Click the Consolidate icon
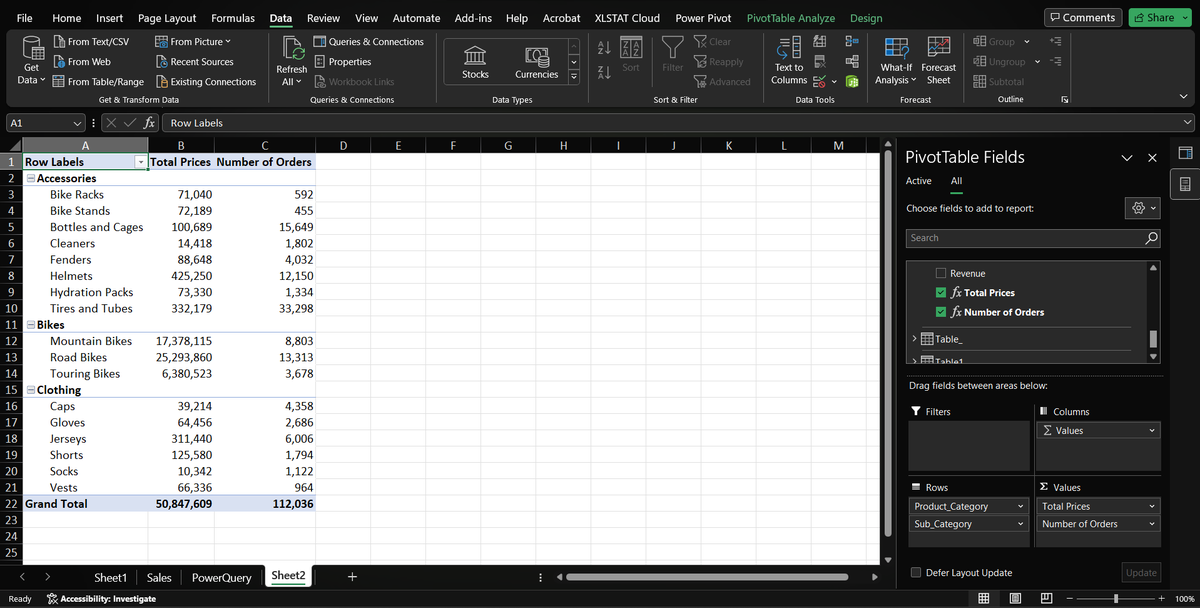 point(853,41)
